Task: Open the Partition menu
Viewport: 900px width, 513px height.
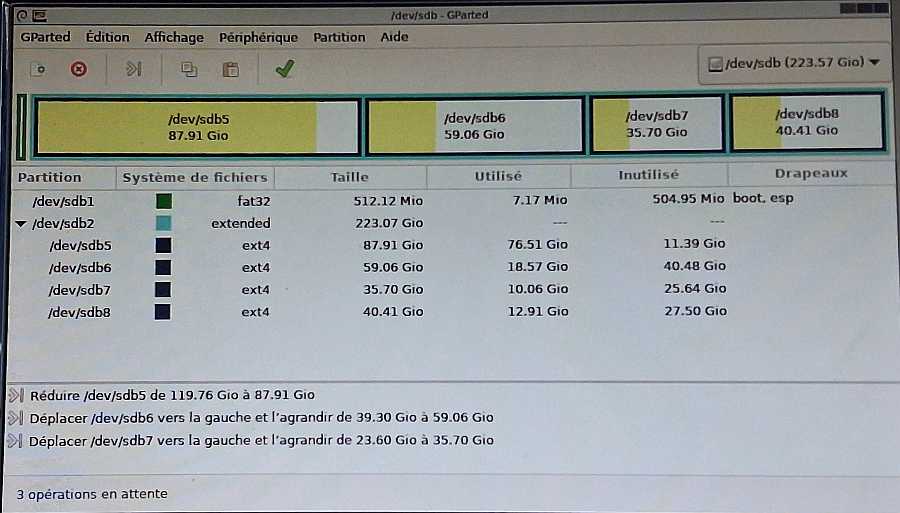Action: point(339,37)
